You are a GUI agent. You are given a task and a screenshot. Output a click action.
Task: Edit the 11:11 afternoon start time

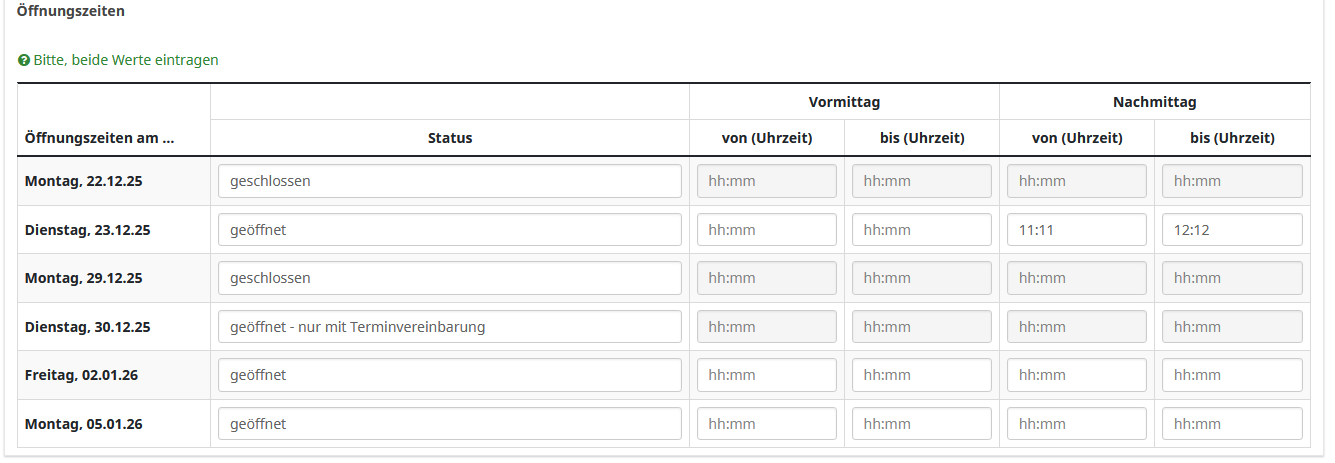pos(1076,230)
